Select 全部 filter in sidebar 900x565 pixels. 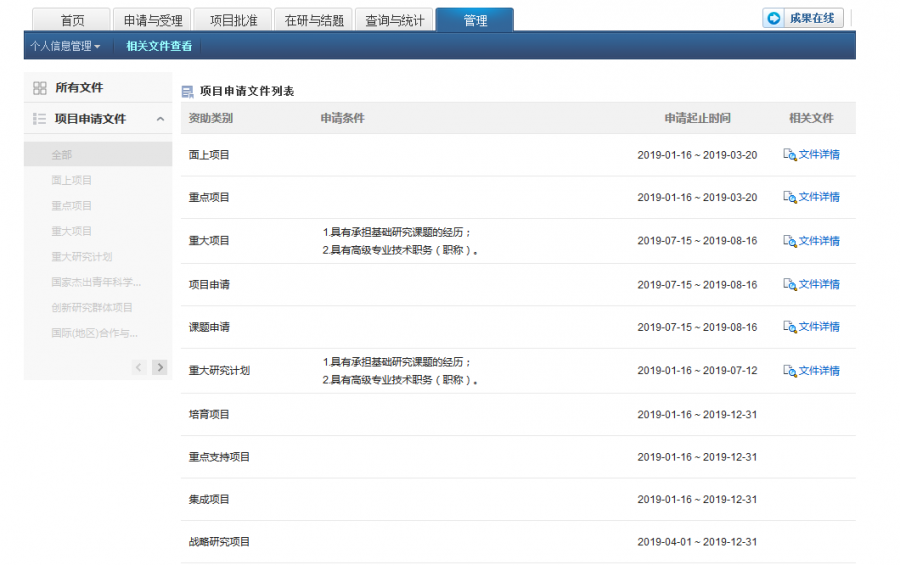(x=62, y=155)
